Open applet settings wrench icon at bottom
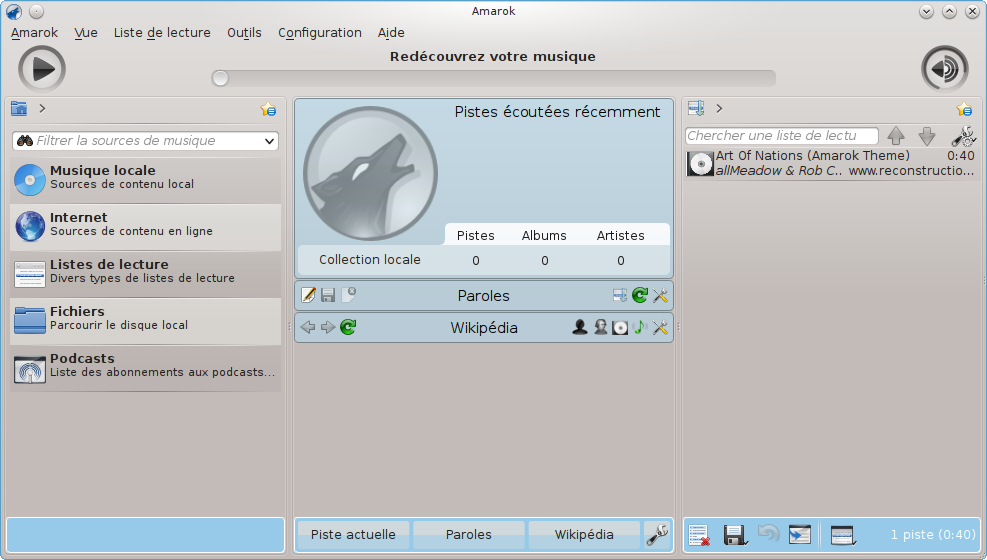987x560 pixels. pyautogui.click(x=657, y=535)
